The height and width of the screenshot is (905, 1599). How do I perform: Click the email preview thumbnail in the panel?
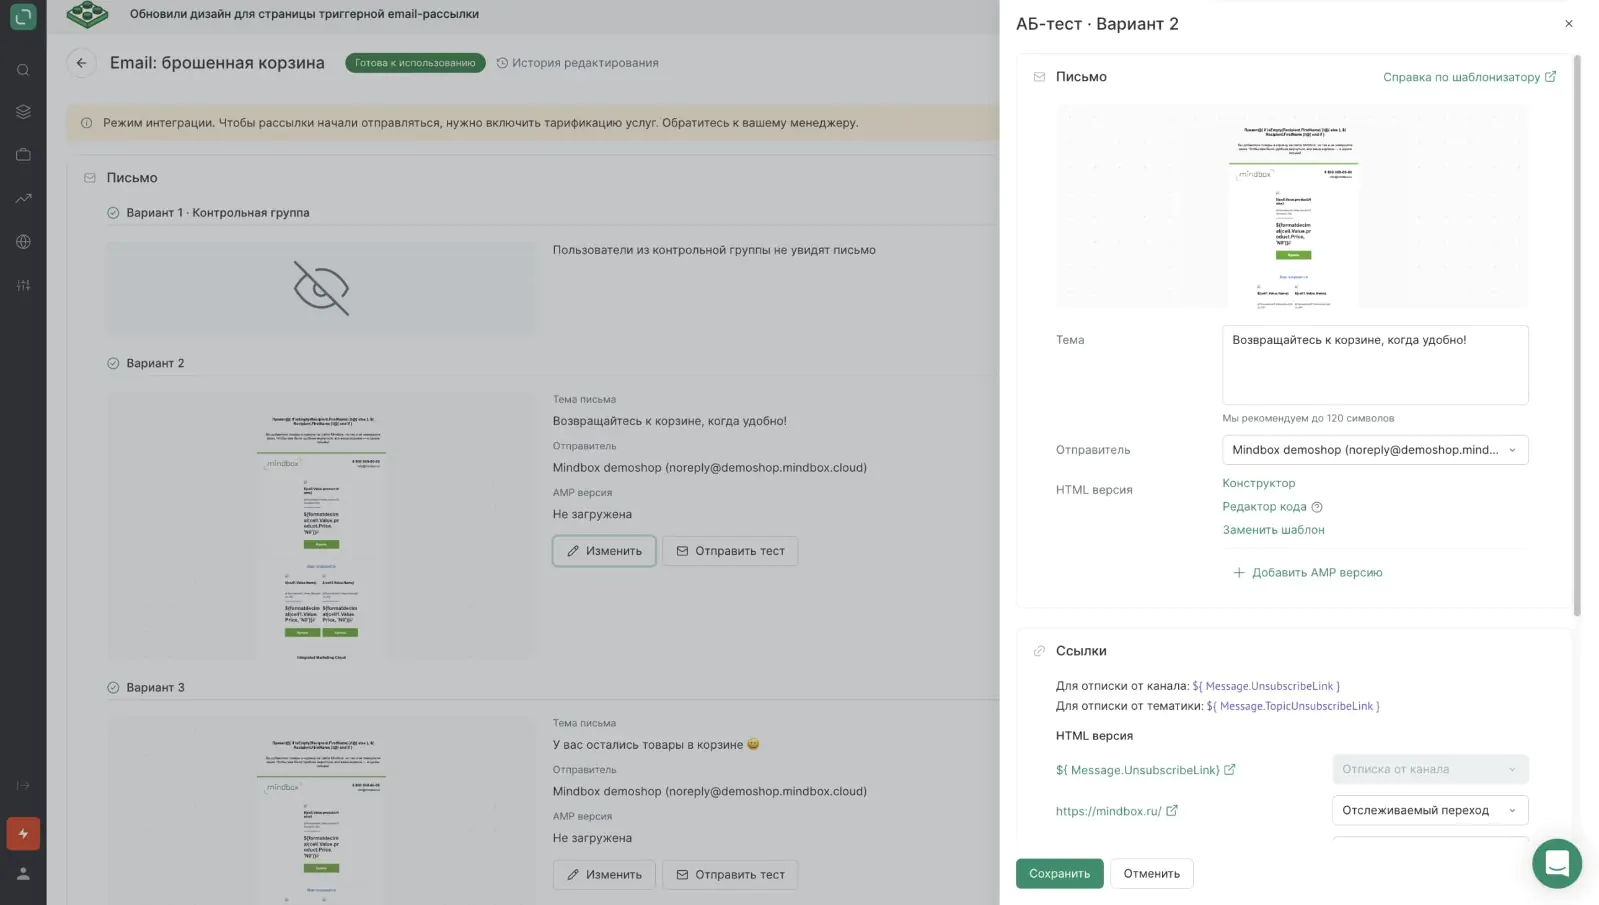click(1293, 207)
